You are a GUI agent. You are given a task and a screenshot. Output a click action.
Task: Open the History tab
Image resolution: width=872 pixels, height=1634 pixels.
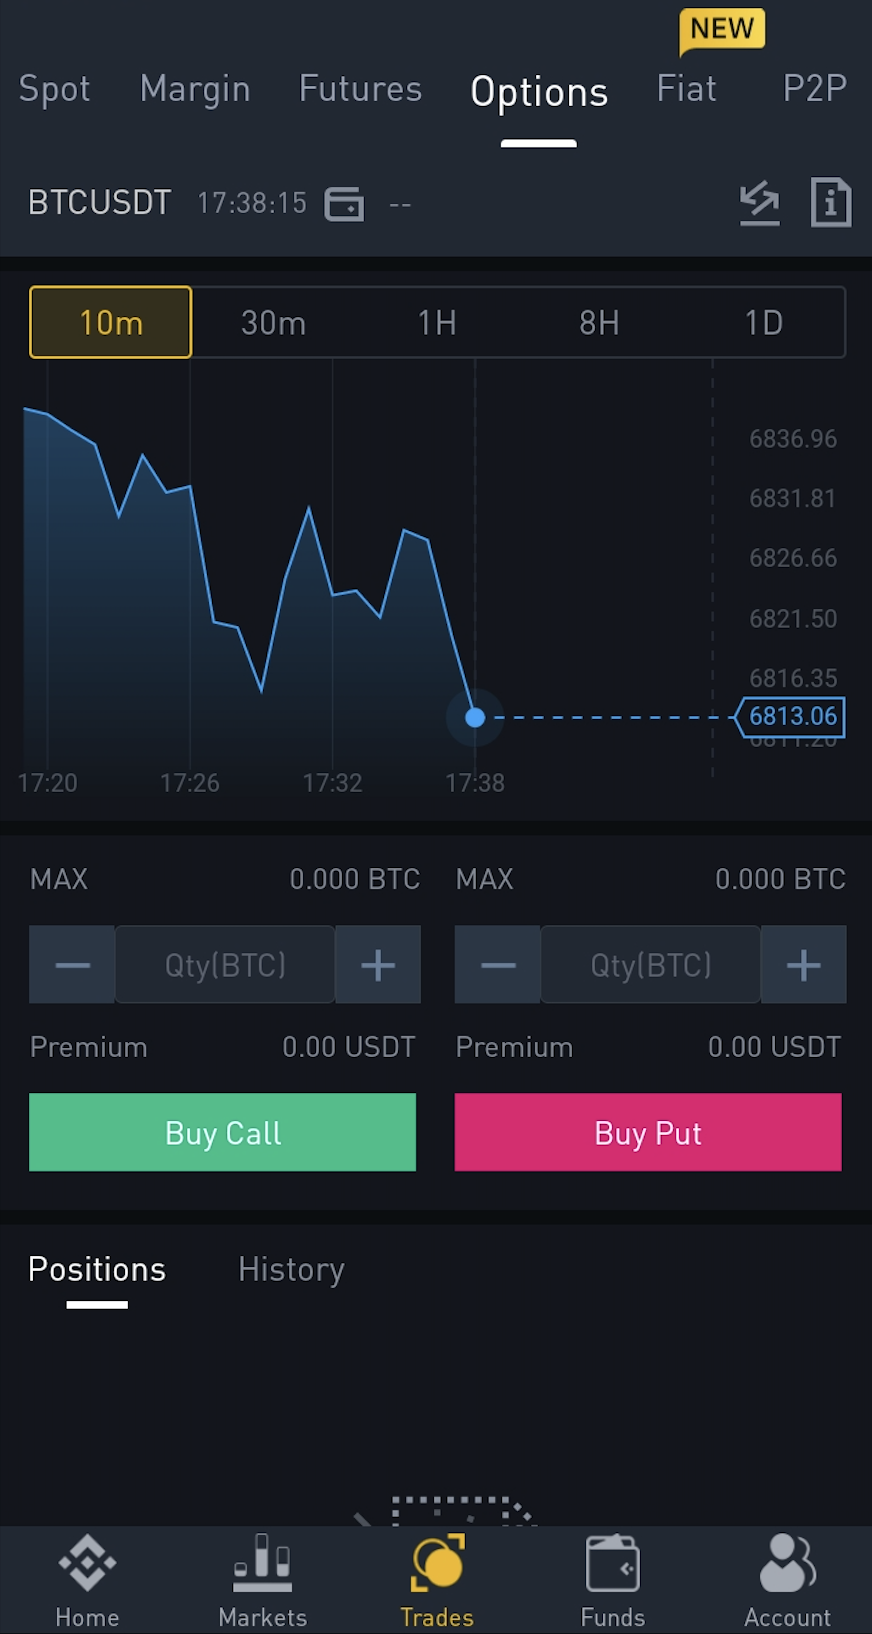click(x=291, y=1269)
